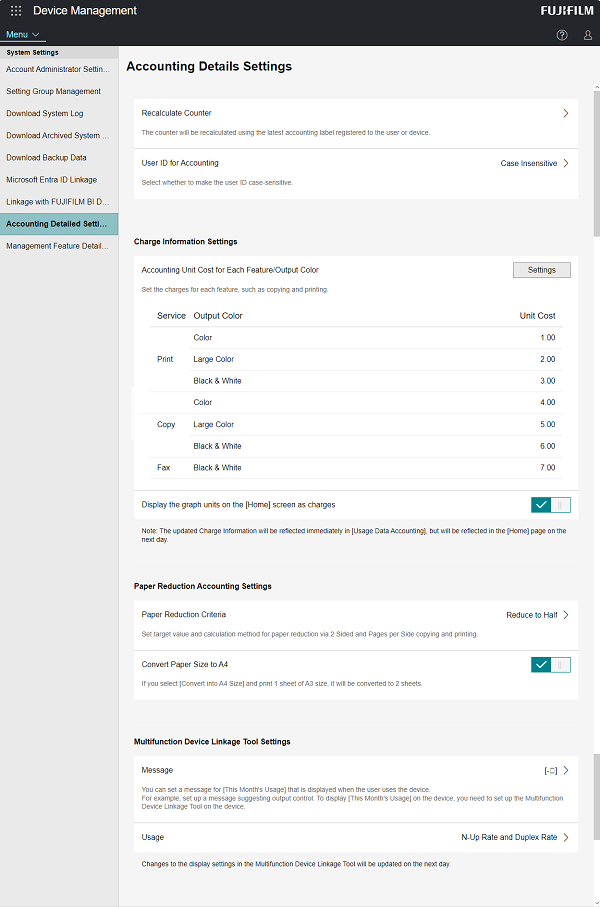
Task: Open the Usage setting chevron
Action: pos(565,838)
